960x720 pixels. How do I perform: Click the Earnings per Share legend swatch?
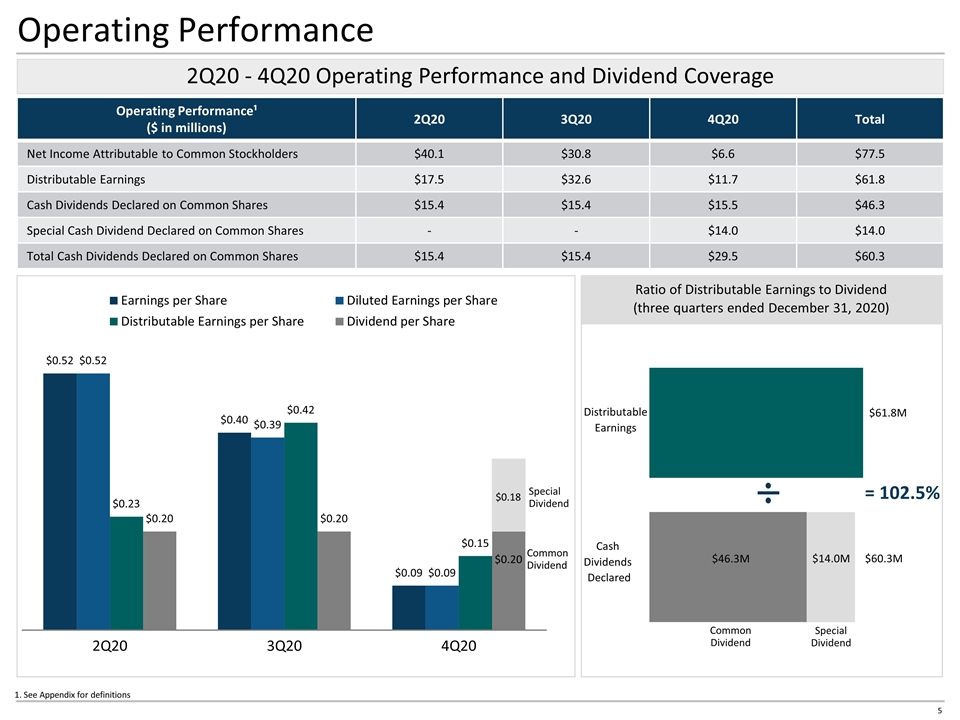[113, 301]
